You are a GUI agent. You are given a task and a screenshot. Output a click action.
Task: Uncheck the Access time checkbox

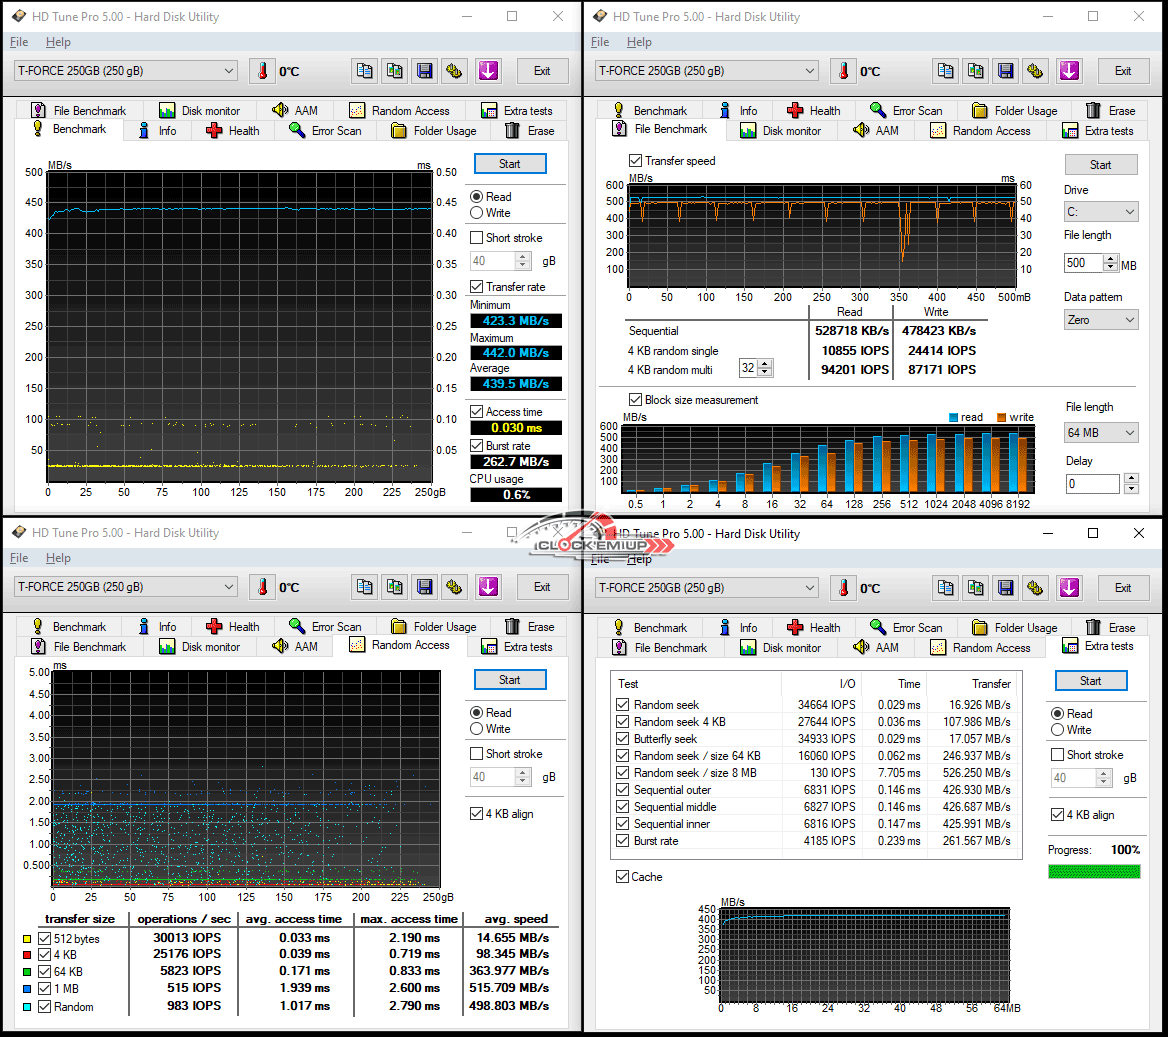click(x=477, y=412)
